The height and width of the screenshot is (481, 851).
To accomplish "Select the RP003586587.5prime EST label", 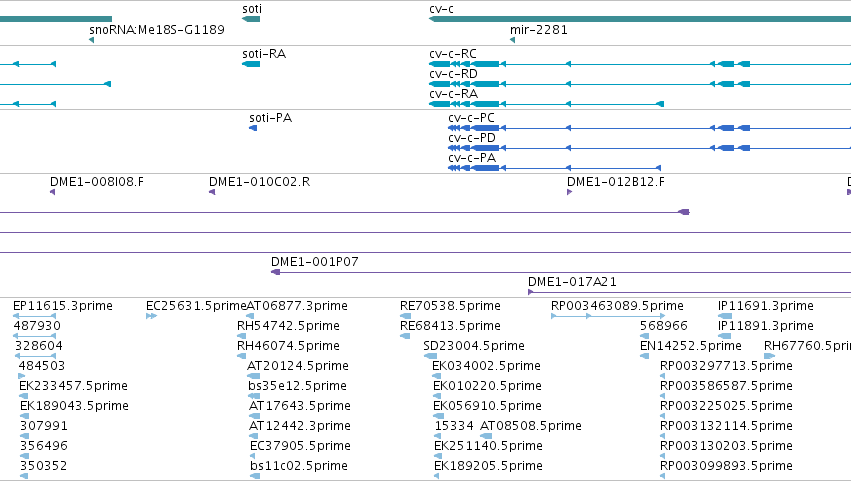I will [726, 386].
